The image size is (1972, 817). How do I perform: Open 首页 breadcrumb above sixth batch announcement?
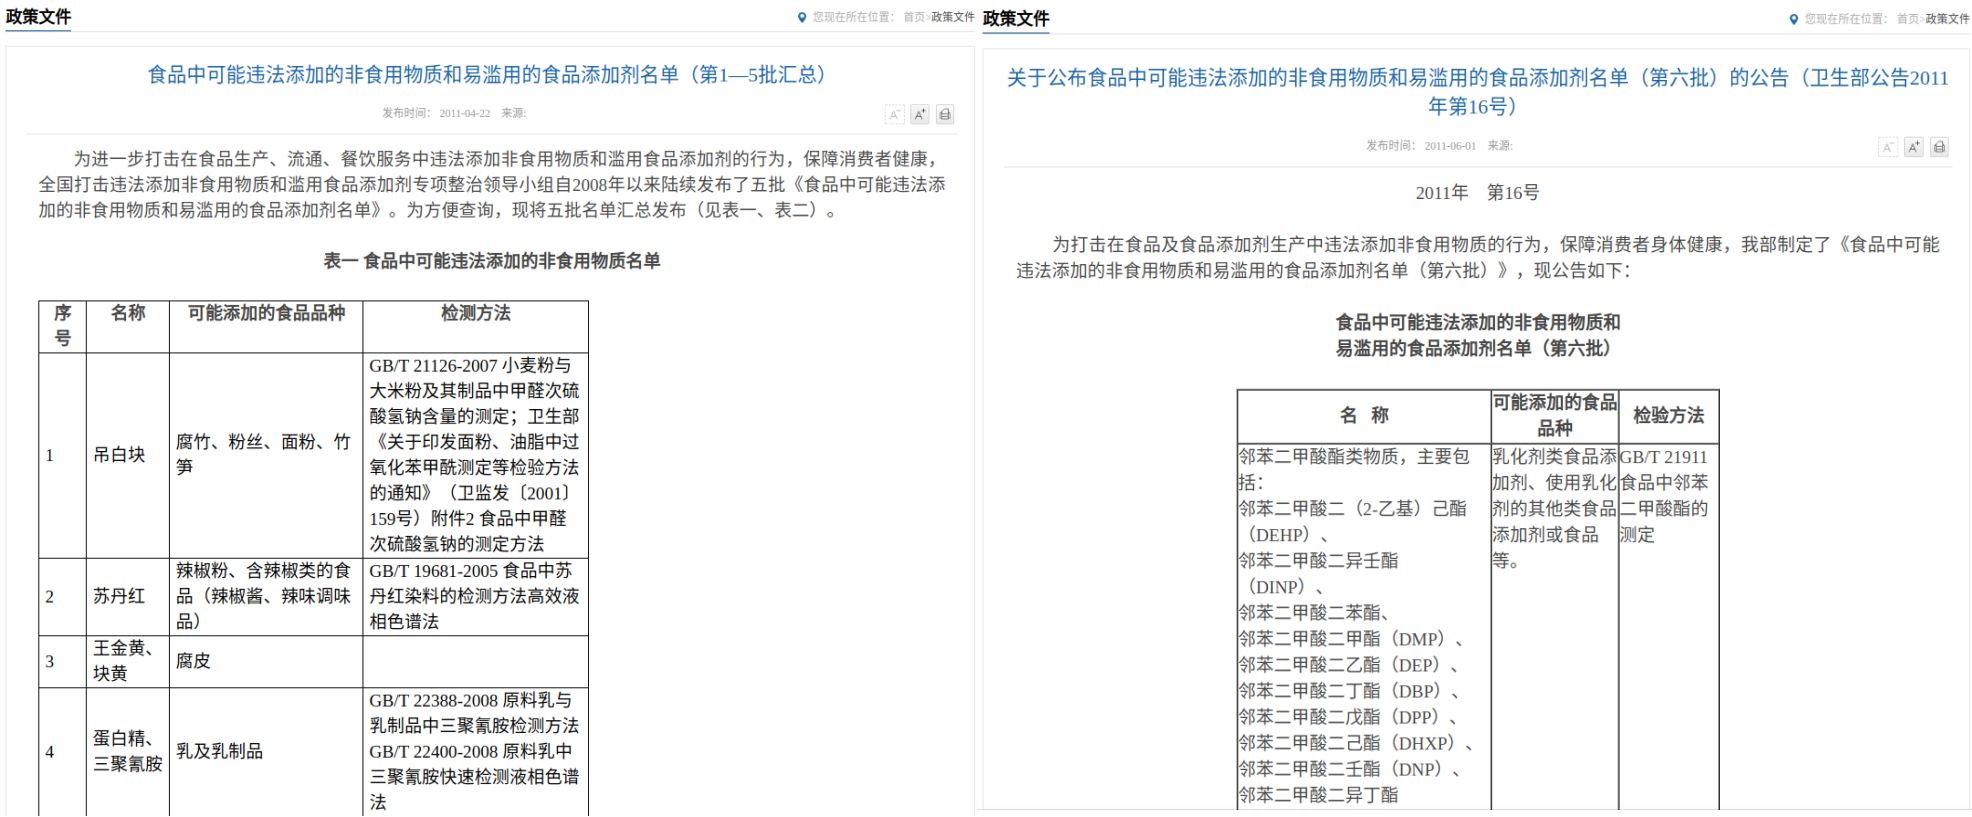click(1907, 19)
